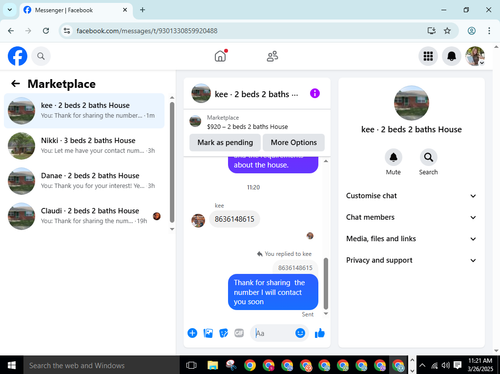The height and width of the screenshot is (374, 500).
Task: Attach a file photo icon
Action: point(208,333)
